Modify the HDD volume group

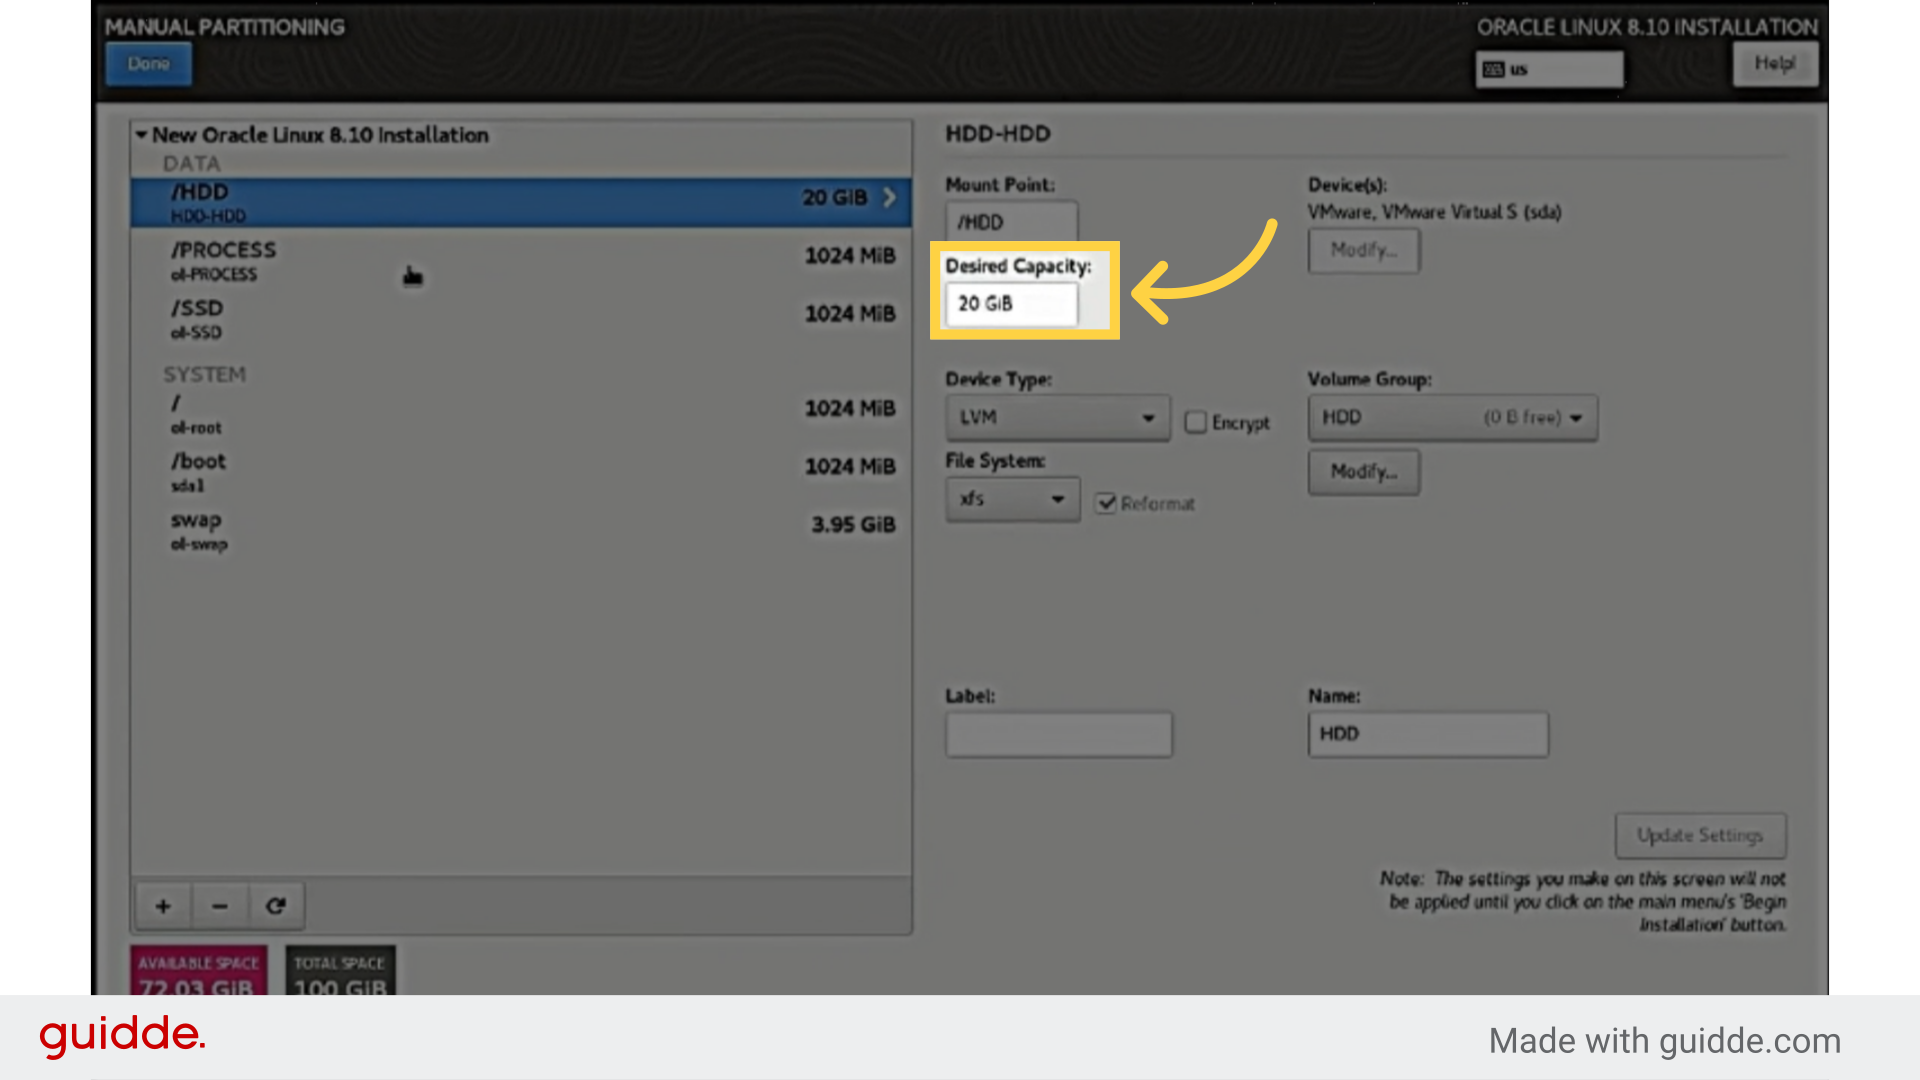(1363, 472)
